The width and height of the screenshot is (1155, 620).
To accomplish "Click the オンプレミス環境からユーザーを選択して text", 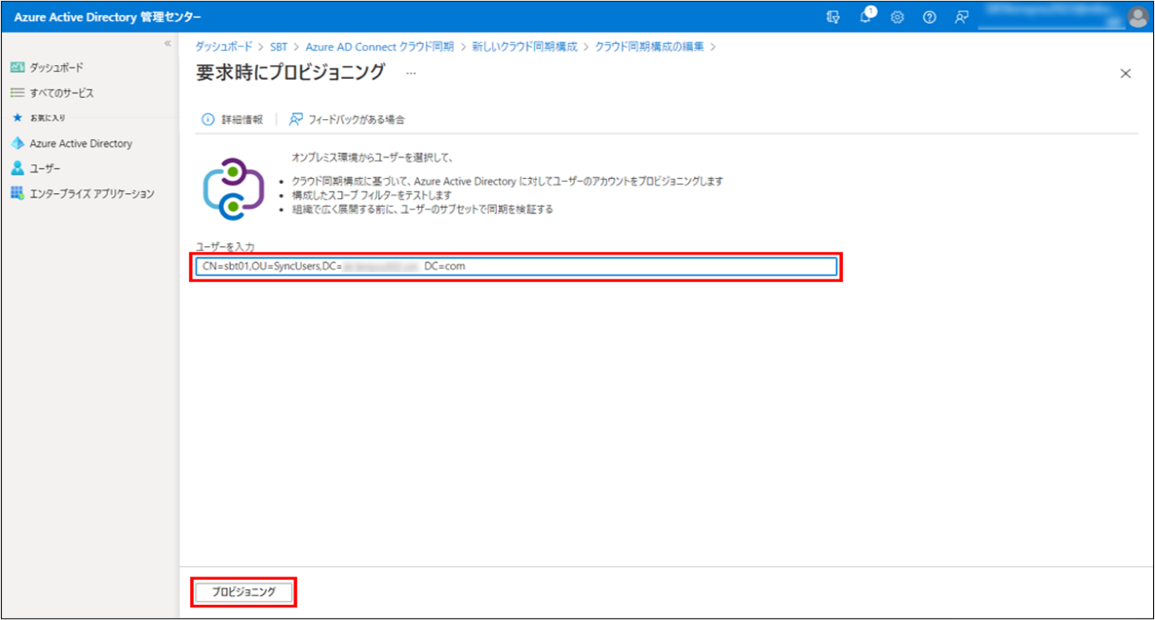I will point(372,158).
